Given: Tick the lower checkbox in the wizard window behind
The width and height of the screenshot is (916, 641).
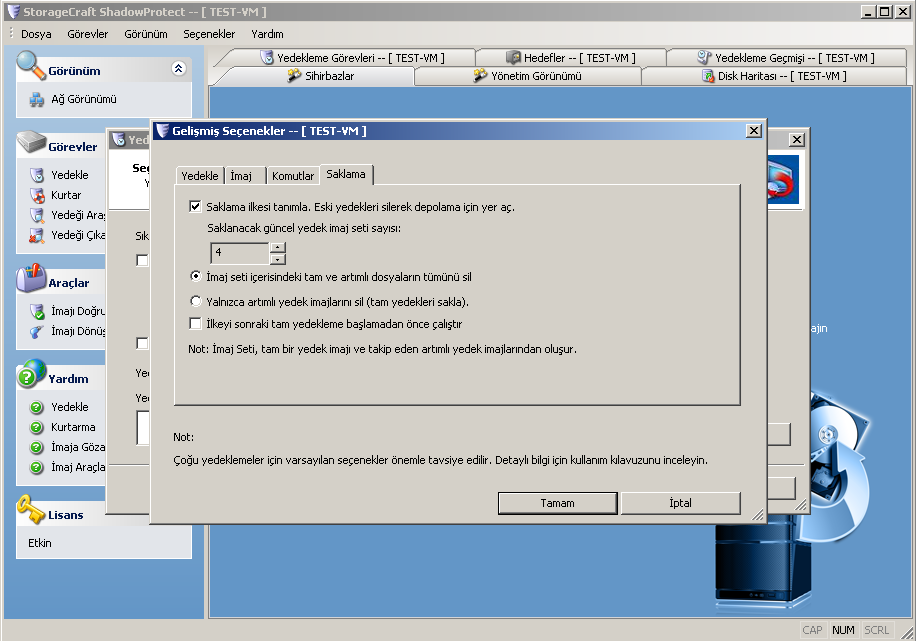Looking at the screenshot, I should pos(142,343).
